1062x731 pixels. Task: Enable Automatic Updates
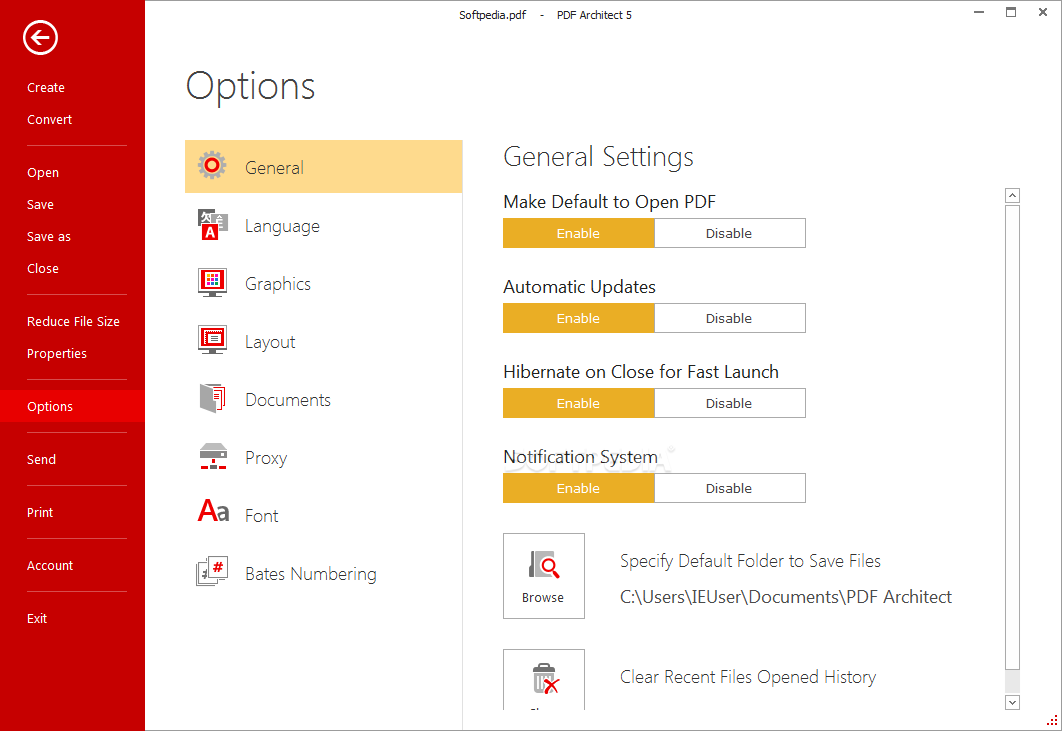pos(578,318)
